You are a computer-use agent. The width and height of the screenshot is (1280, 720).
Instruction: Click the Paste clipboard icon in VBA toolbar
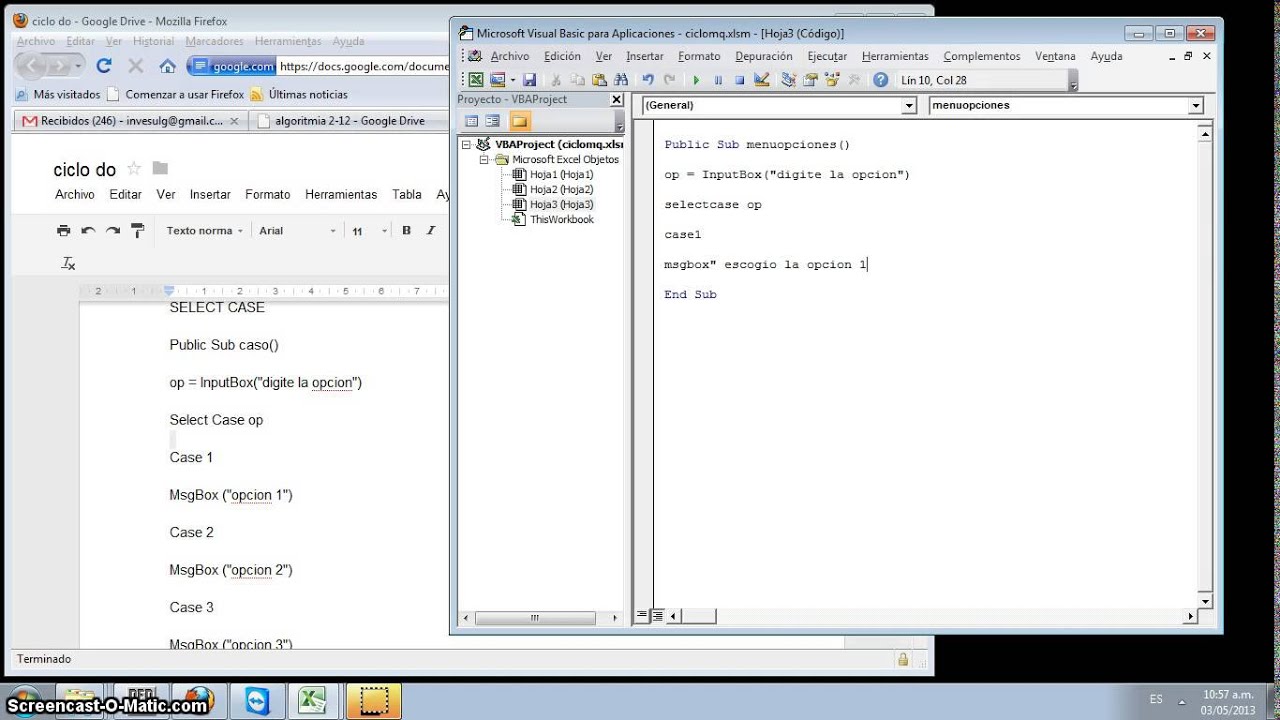click(x=599, y=80)
